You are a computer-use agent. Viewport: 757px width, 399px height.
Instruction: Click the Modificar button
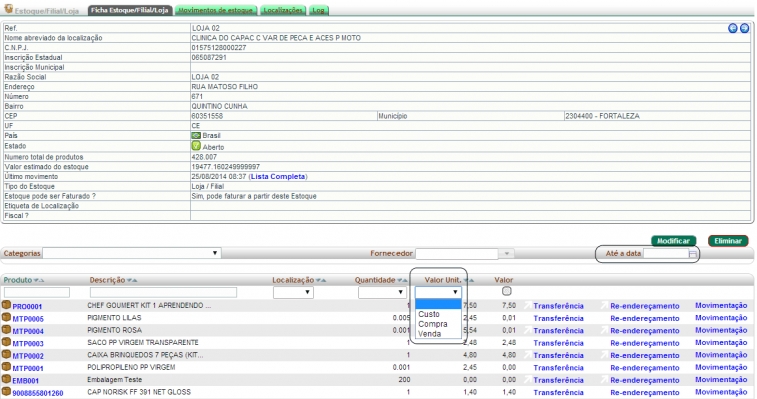click(x=673, y=241)
